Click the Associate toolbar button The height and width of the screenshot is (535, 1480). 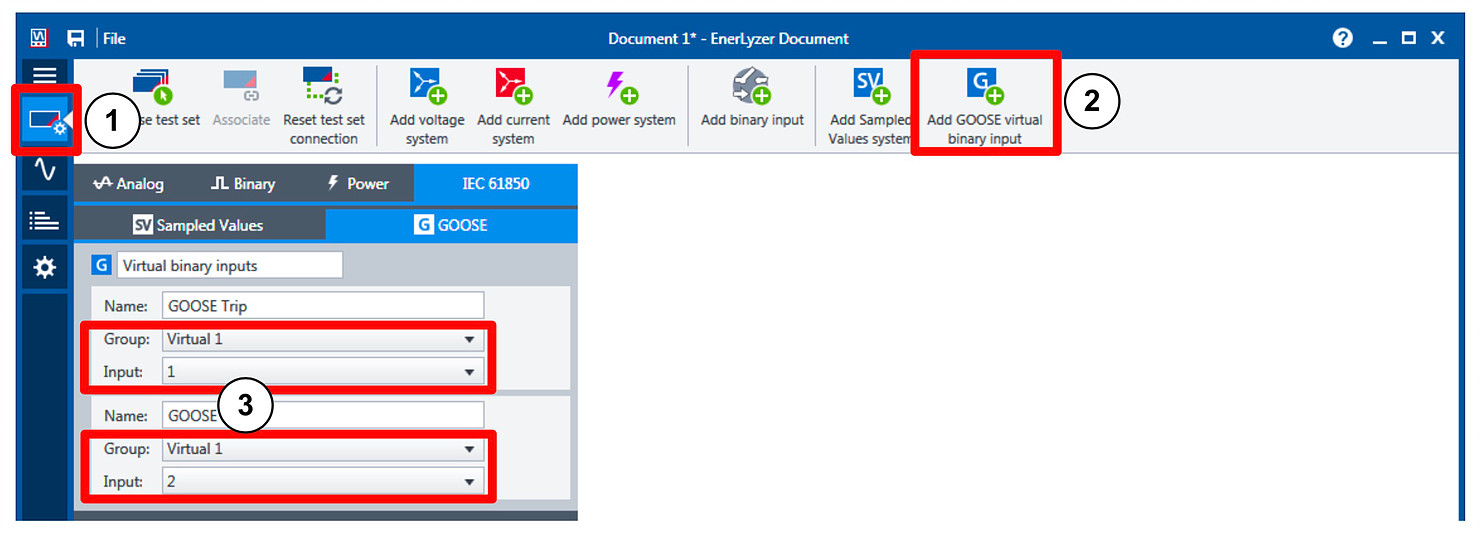pyautogui.click(x=241, y=98)
